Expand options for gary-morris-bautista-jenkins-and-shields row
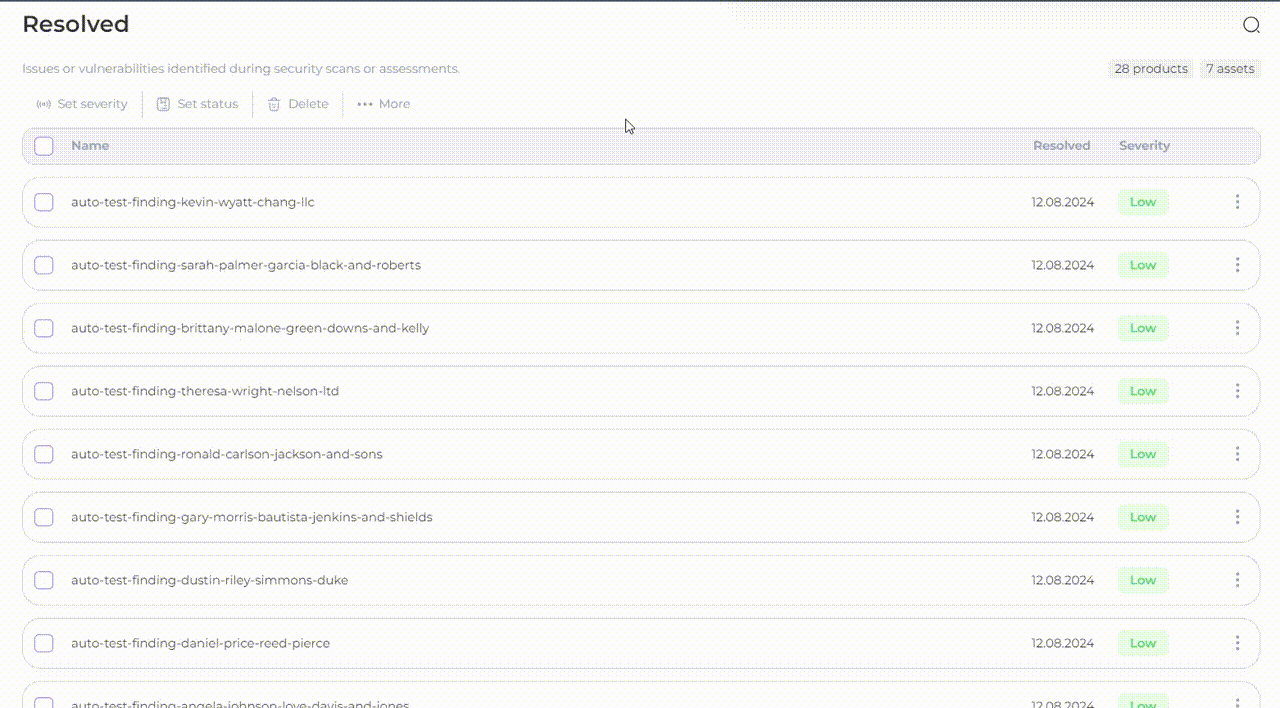1280x708 pixels. pyautogui.click(x=1237, y=517)
